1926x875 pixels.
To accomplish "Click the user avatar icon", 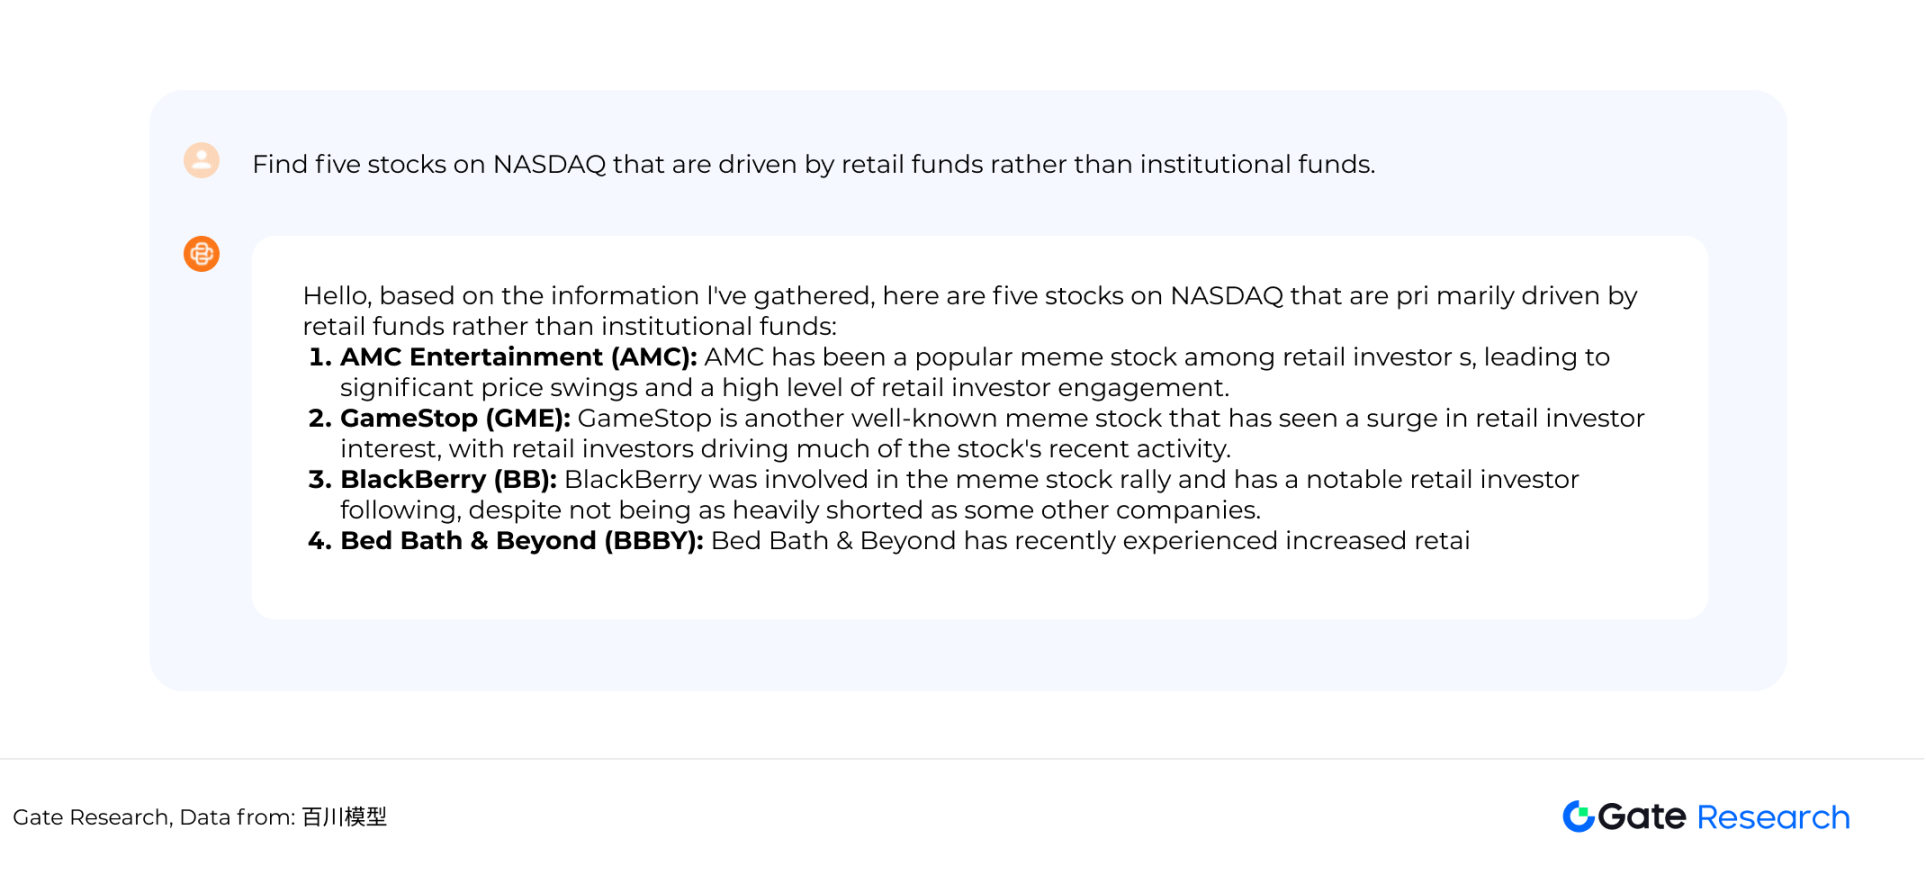I will [x=201, y=160].
